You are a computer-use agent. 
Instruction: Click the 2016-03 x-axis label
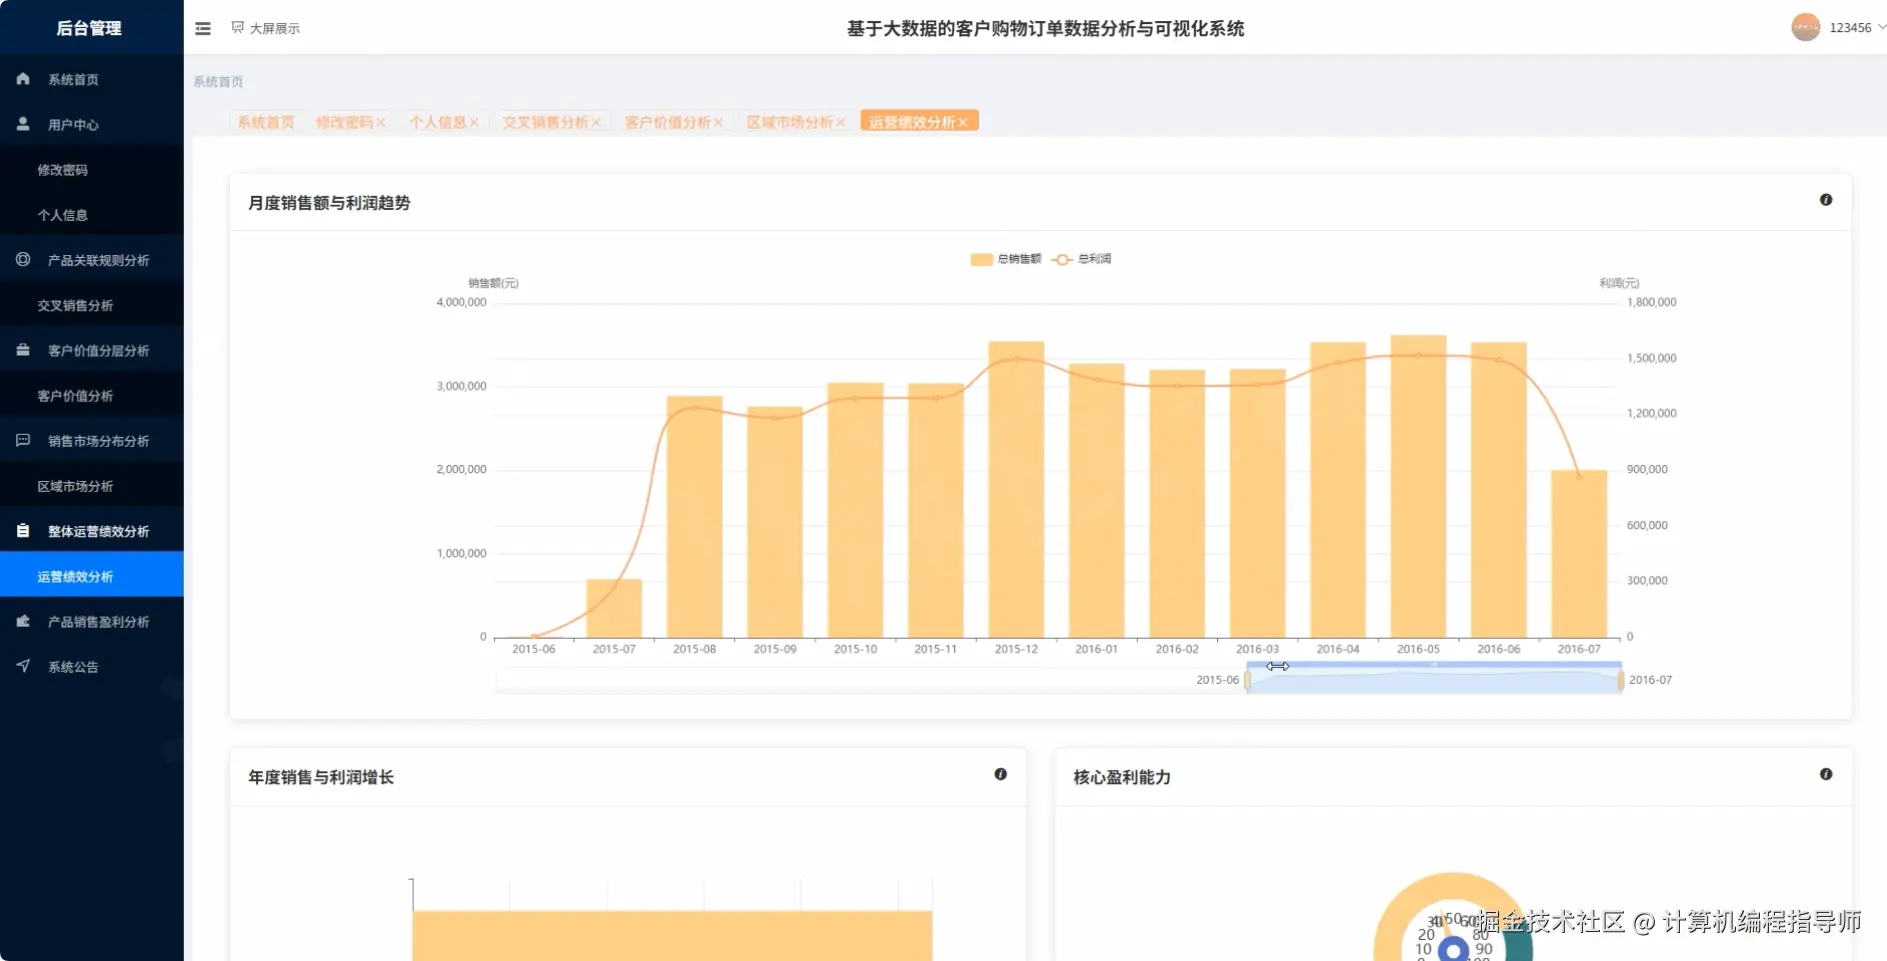click(1257, 649)
